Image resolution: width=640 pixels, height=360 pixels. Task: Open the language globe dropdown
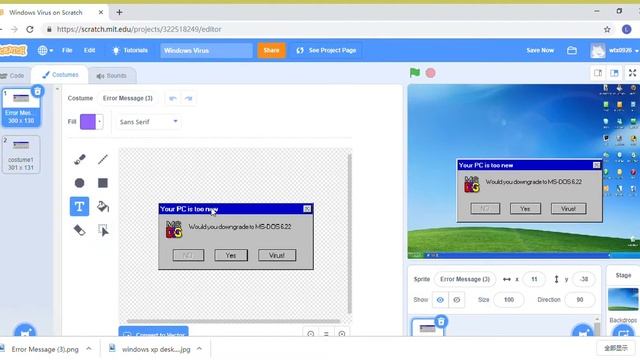pos(45,50)
